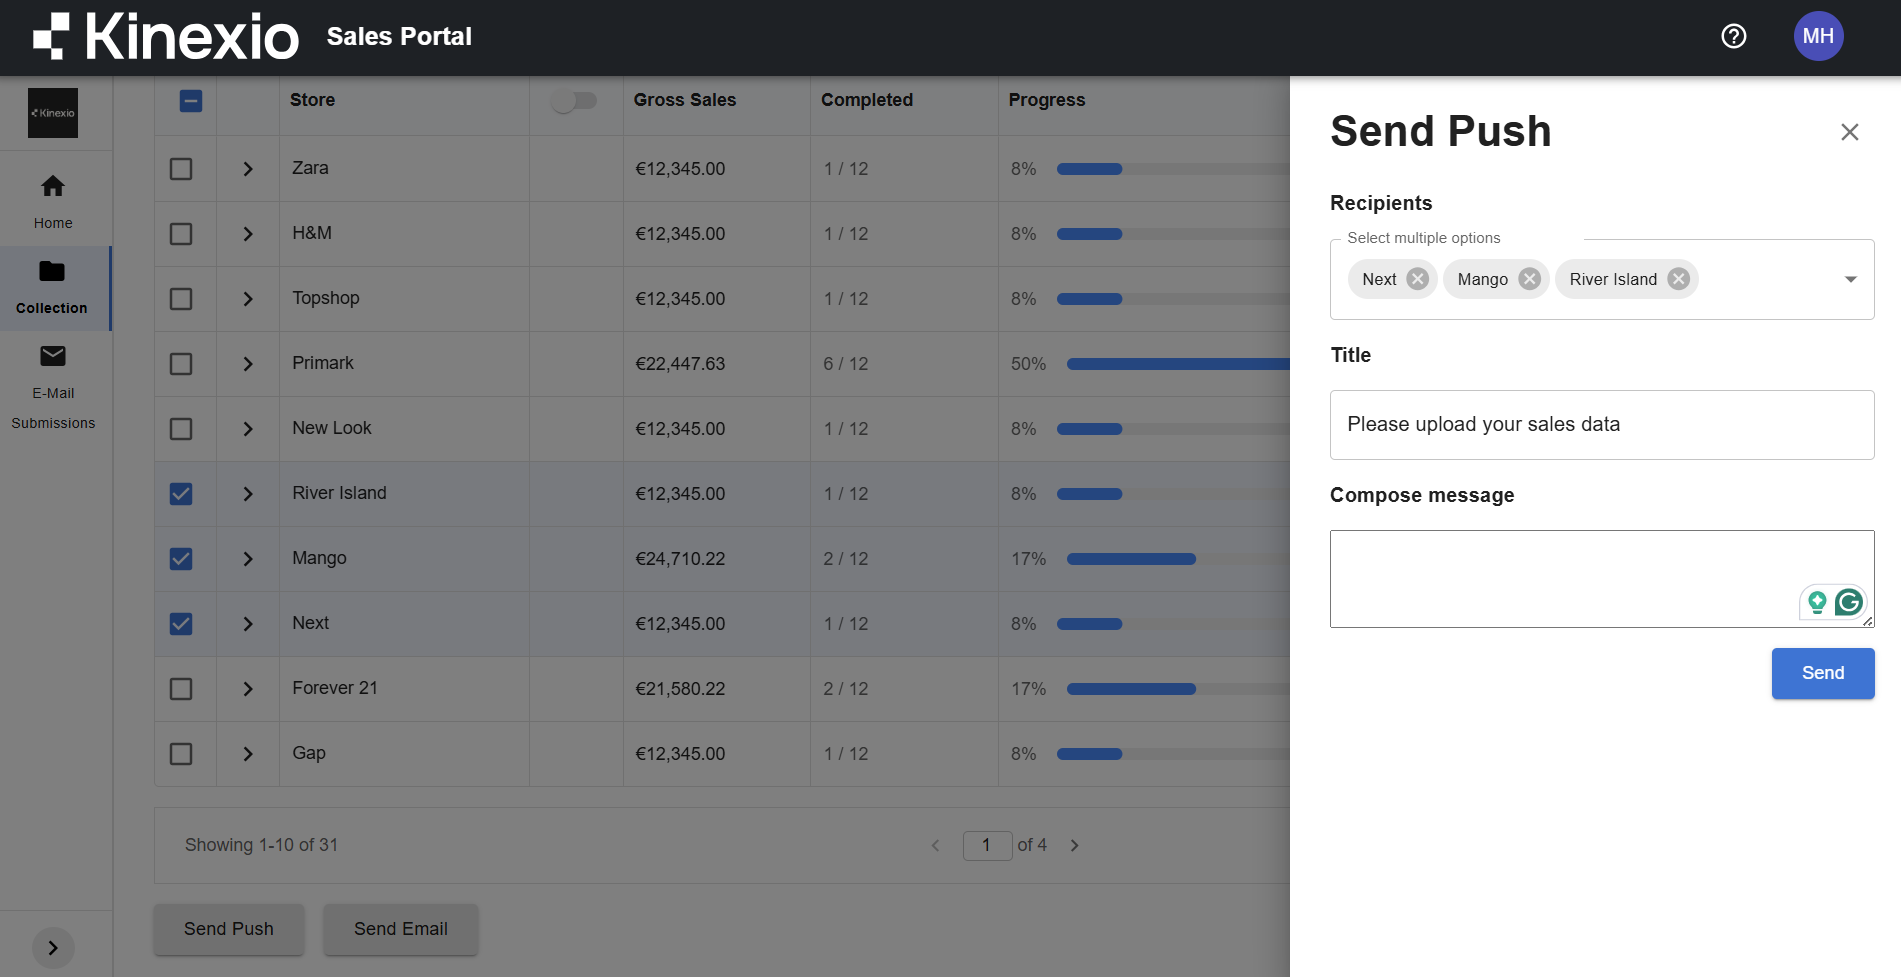The width and height of the screenshot is (1901, 977).
Task: Expand the sidebar with bottom arrow
Action: [53, 947]
